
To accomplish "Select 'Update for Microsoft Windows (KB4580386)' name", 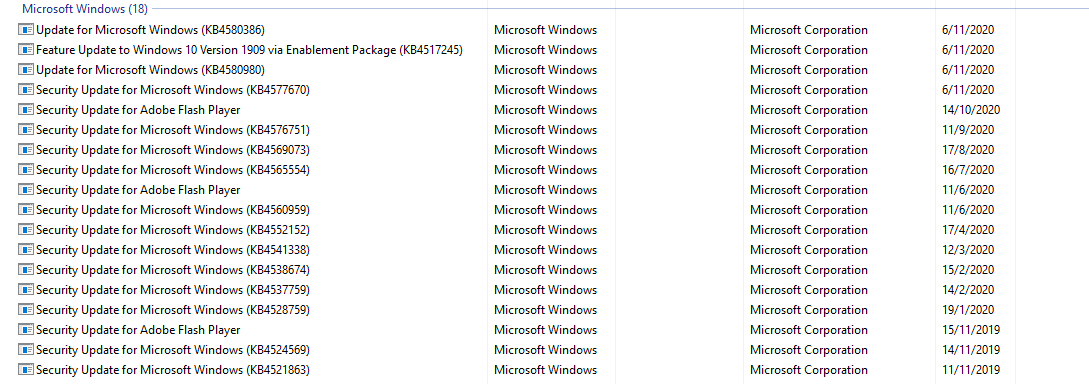I will [x=150, y=30].
